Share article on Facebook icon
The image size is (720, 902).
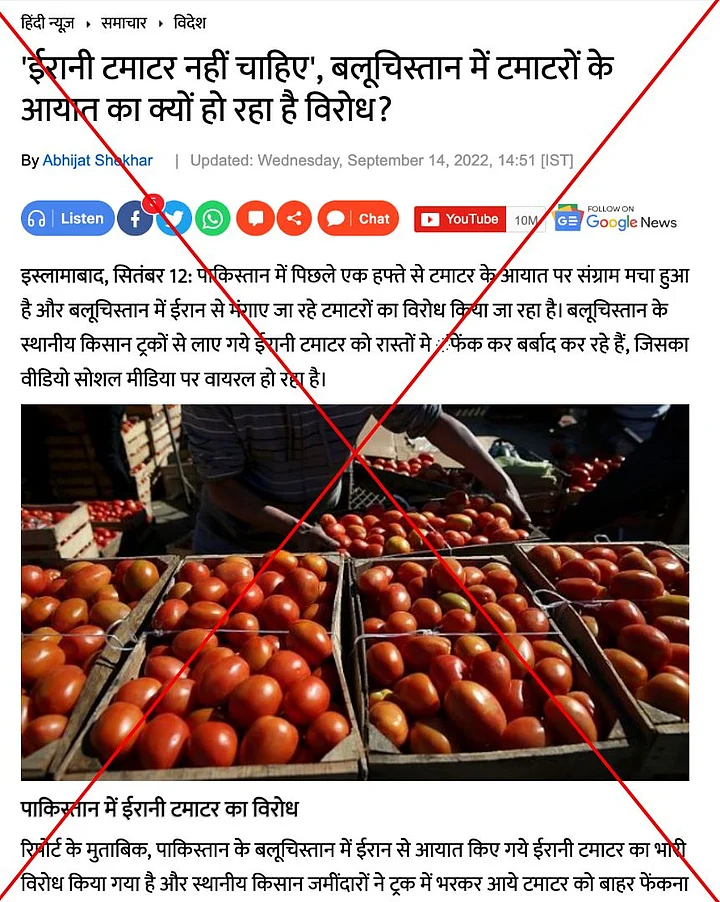135,219
